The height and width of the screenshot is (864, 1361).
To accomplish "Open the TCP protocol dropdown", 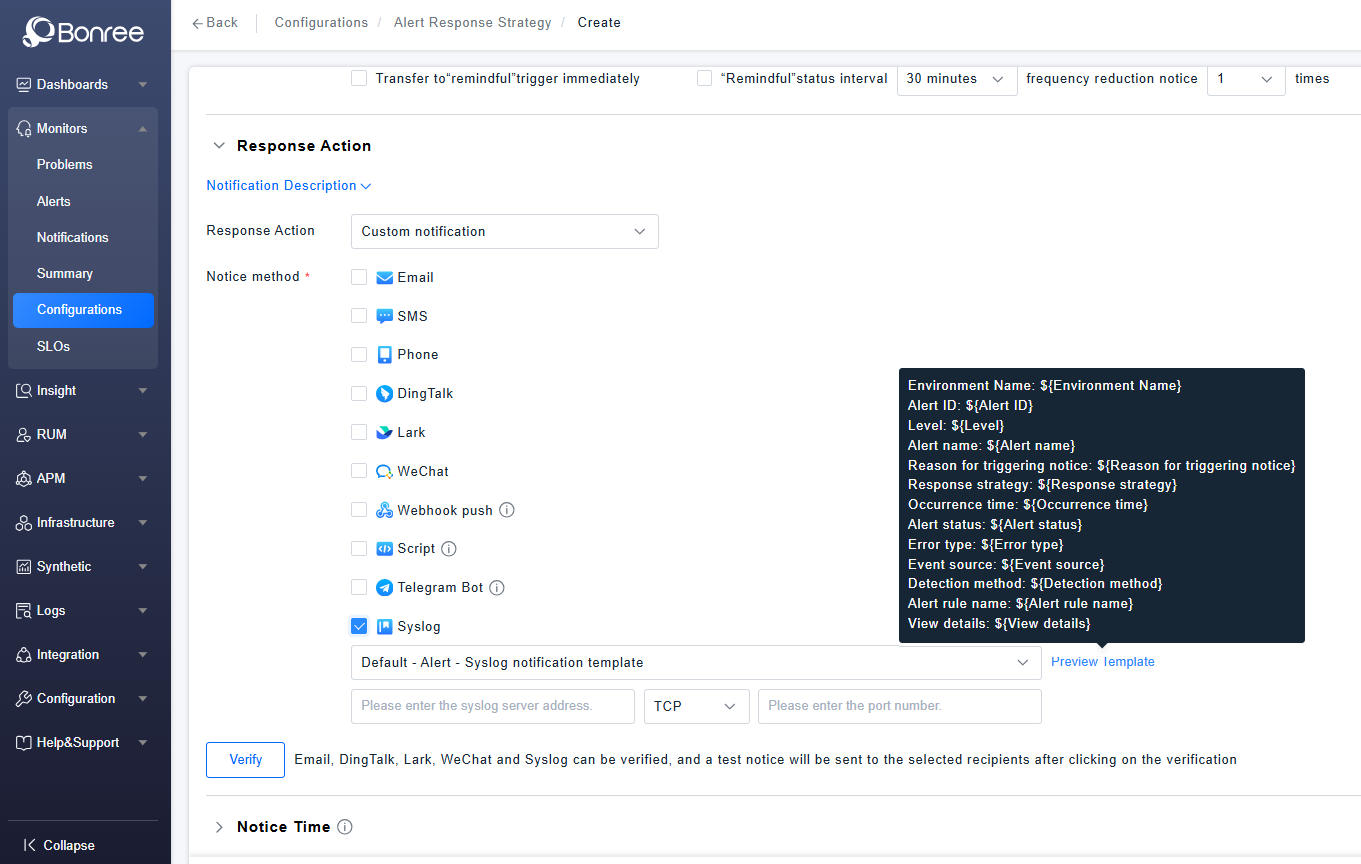I will [x=696, y=706].
